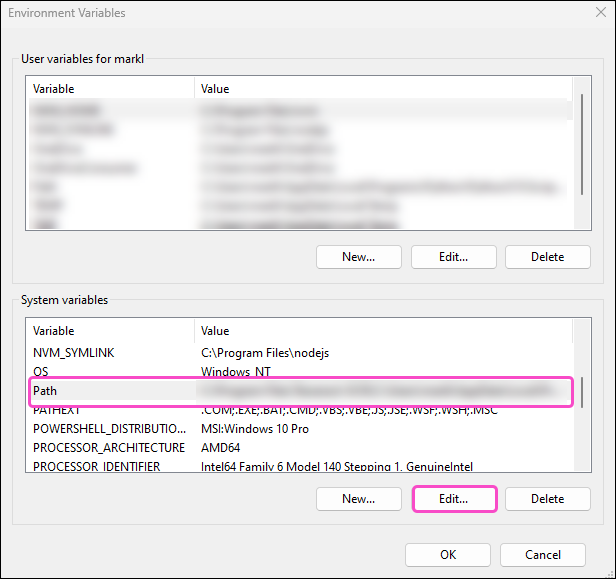Click Edit under User variables
This screenshot has height=579, width=616.
pyautogui.click(x=454, y=257)
